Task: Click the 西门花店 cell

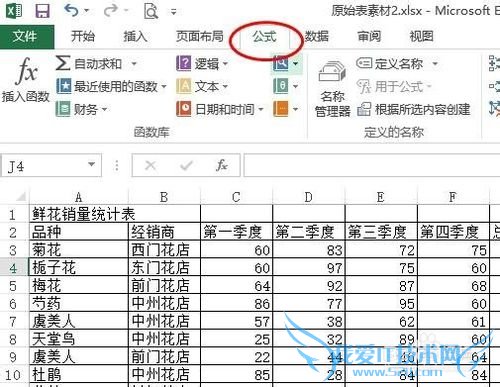Action: (164, 250)
